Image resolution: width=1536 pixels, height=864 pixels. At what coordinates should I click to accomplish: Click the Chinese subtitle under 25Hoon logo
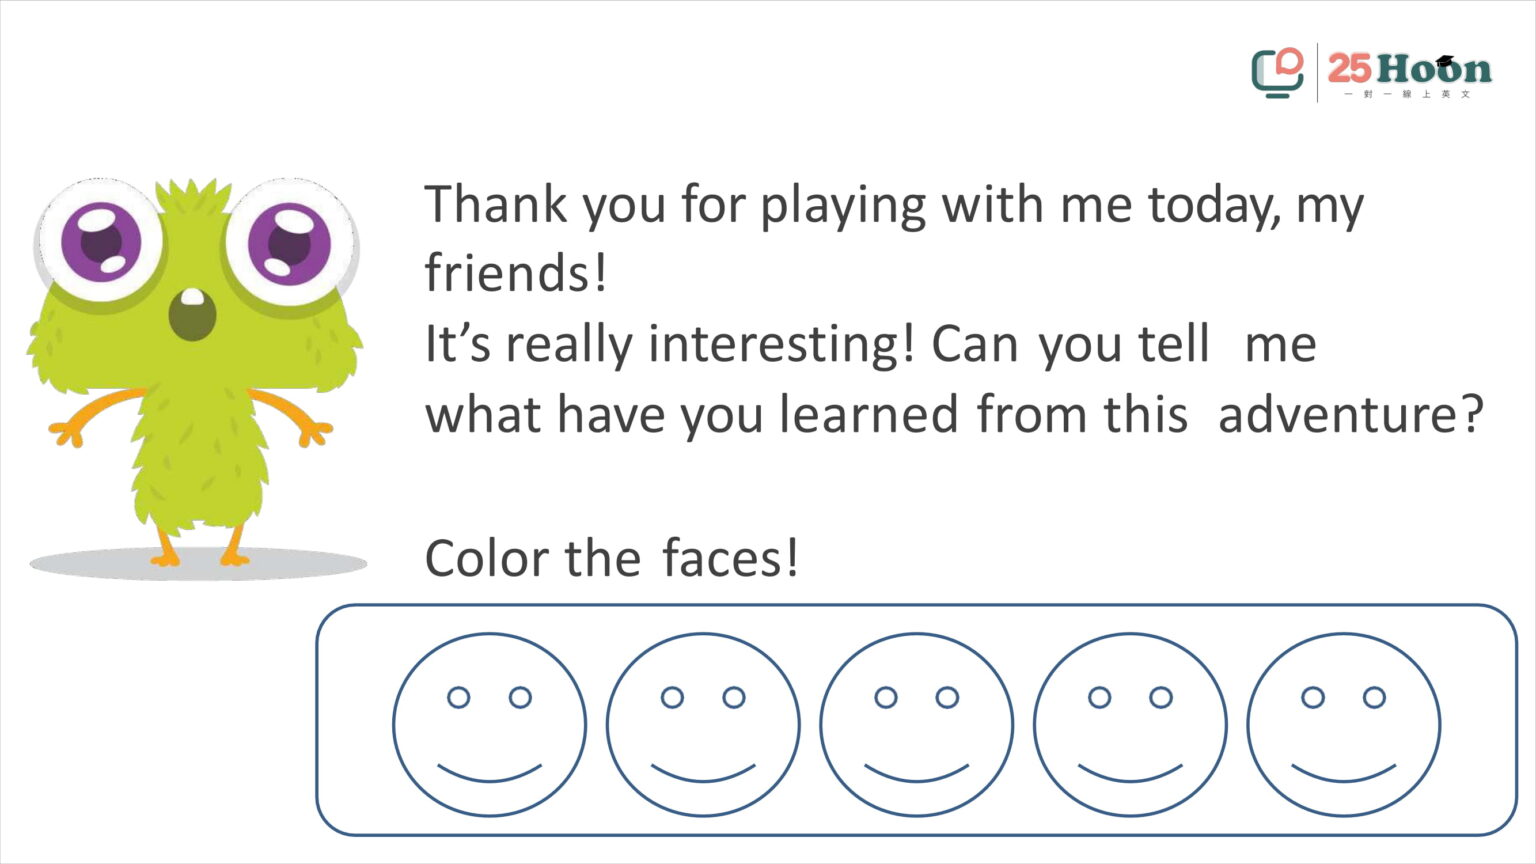tap(1408, 94)
